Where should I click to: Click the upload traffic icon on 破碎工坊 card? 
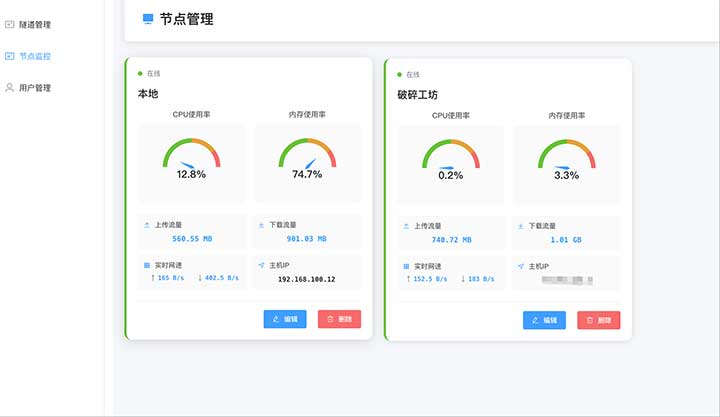[x=406, y=226]
